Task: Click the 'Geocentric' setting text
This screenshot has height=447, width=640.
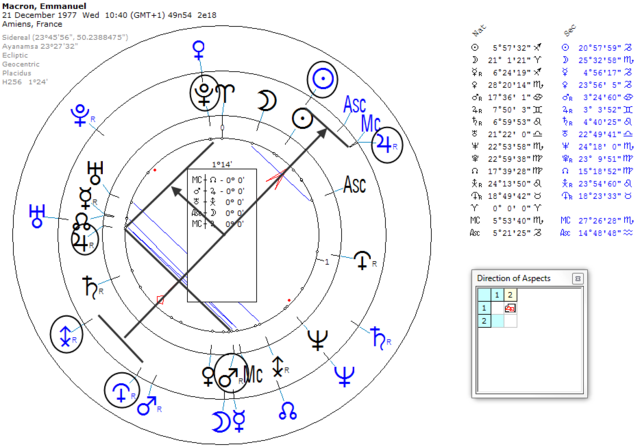Action: pos(20,64)
